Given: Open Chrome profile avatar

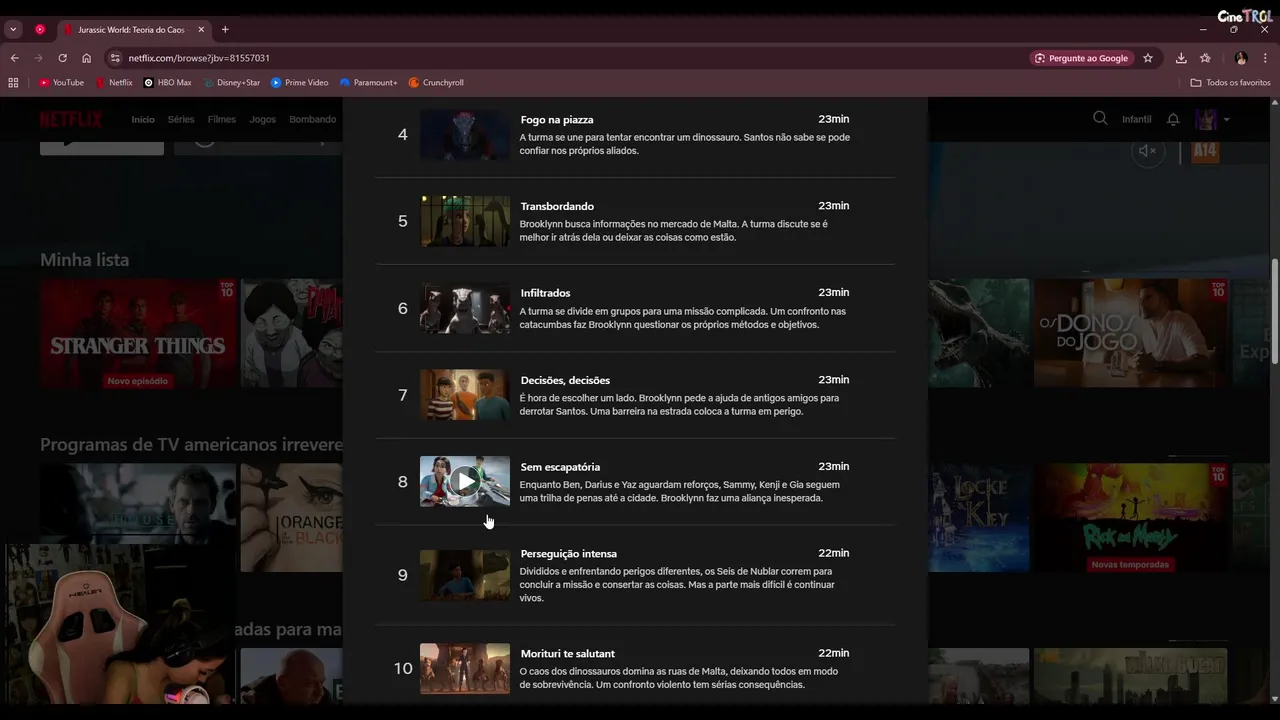Looking at the screenshot, I should click(x=1241, y=58).
